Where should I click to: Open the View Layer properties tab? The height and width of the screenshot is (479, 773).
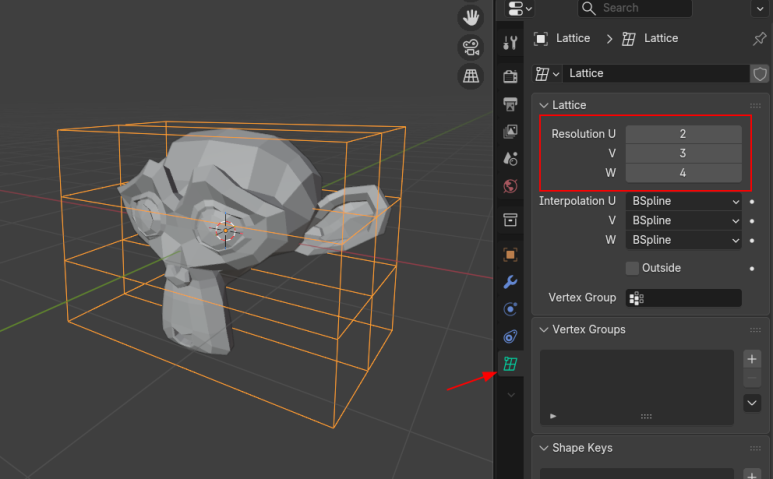coord(510,132)
